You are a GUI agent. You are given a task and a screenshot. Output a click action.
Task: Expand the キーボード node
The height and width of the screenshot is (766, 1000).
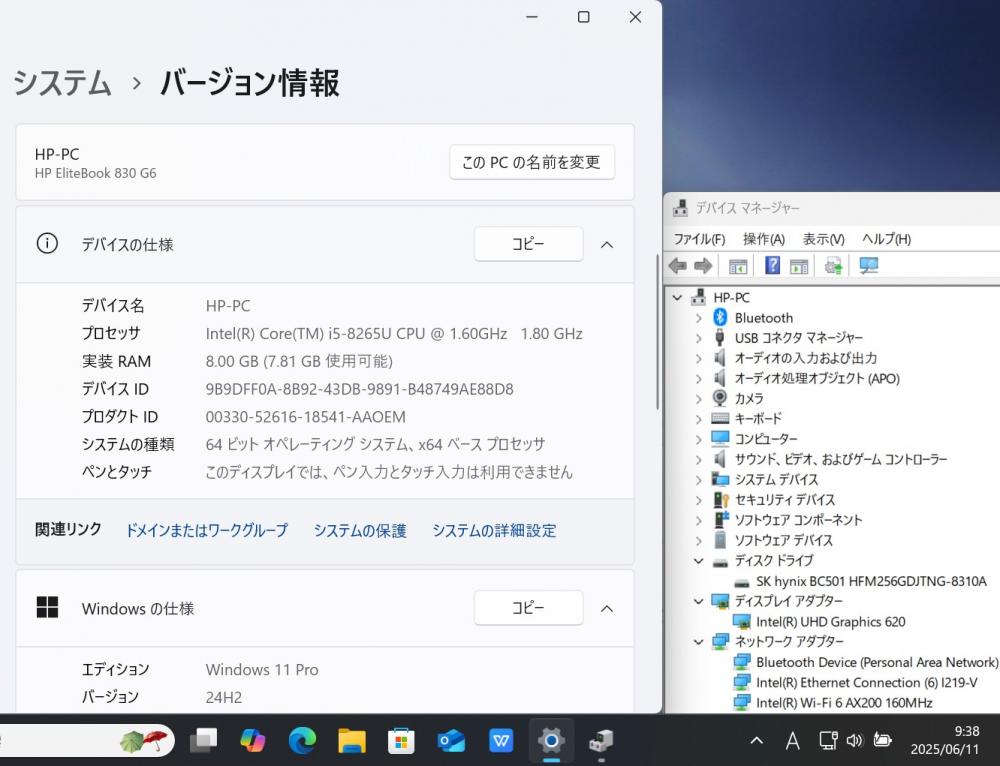699,418
